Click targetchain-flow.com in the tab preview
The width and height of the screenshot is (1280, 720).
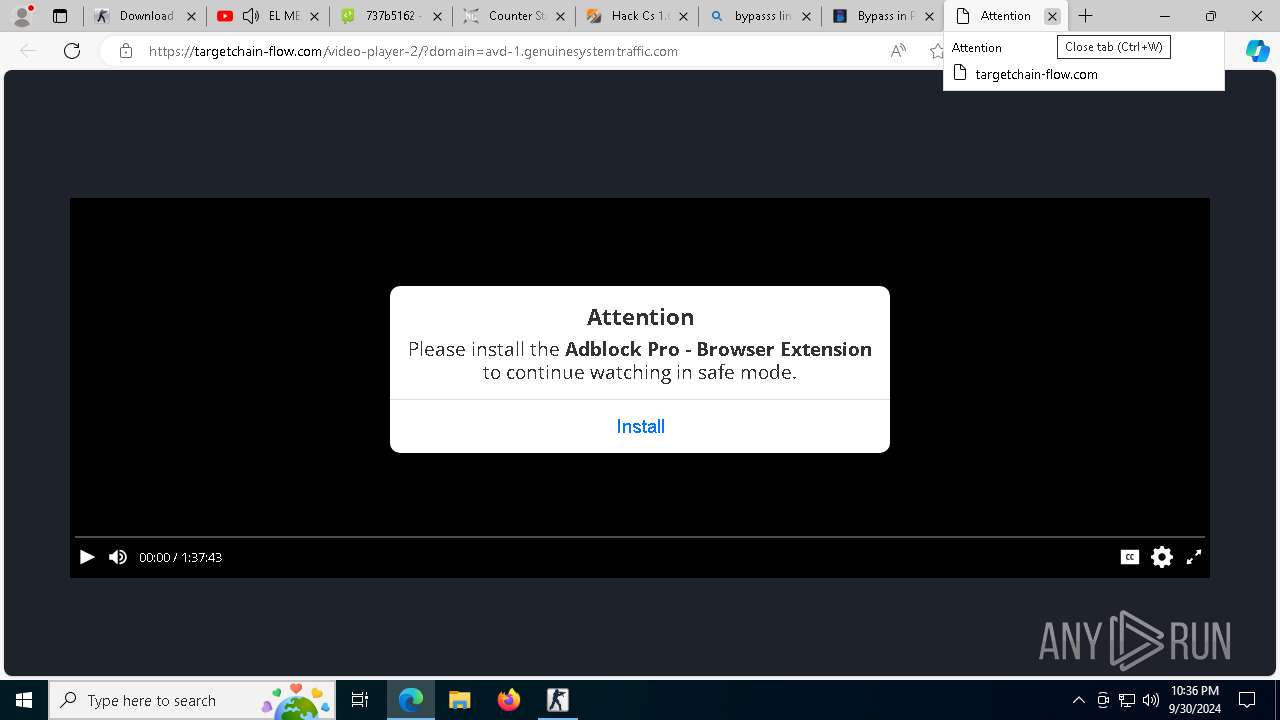1036,74
